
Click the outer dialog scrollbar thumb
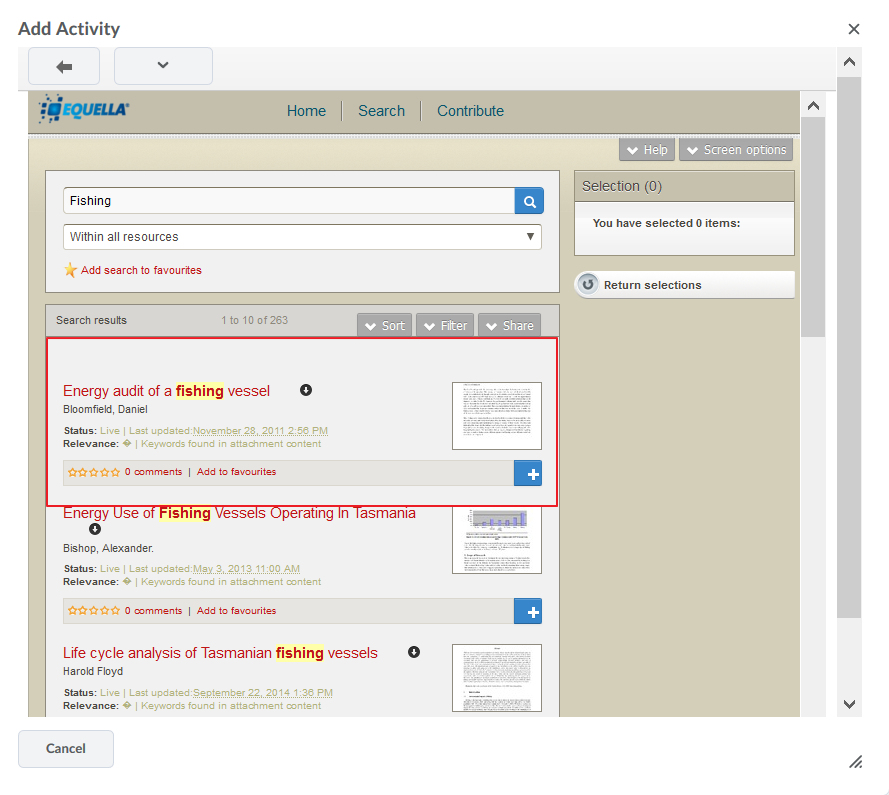point(849,347)
